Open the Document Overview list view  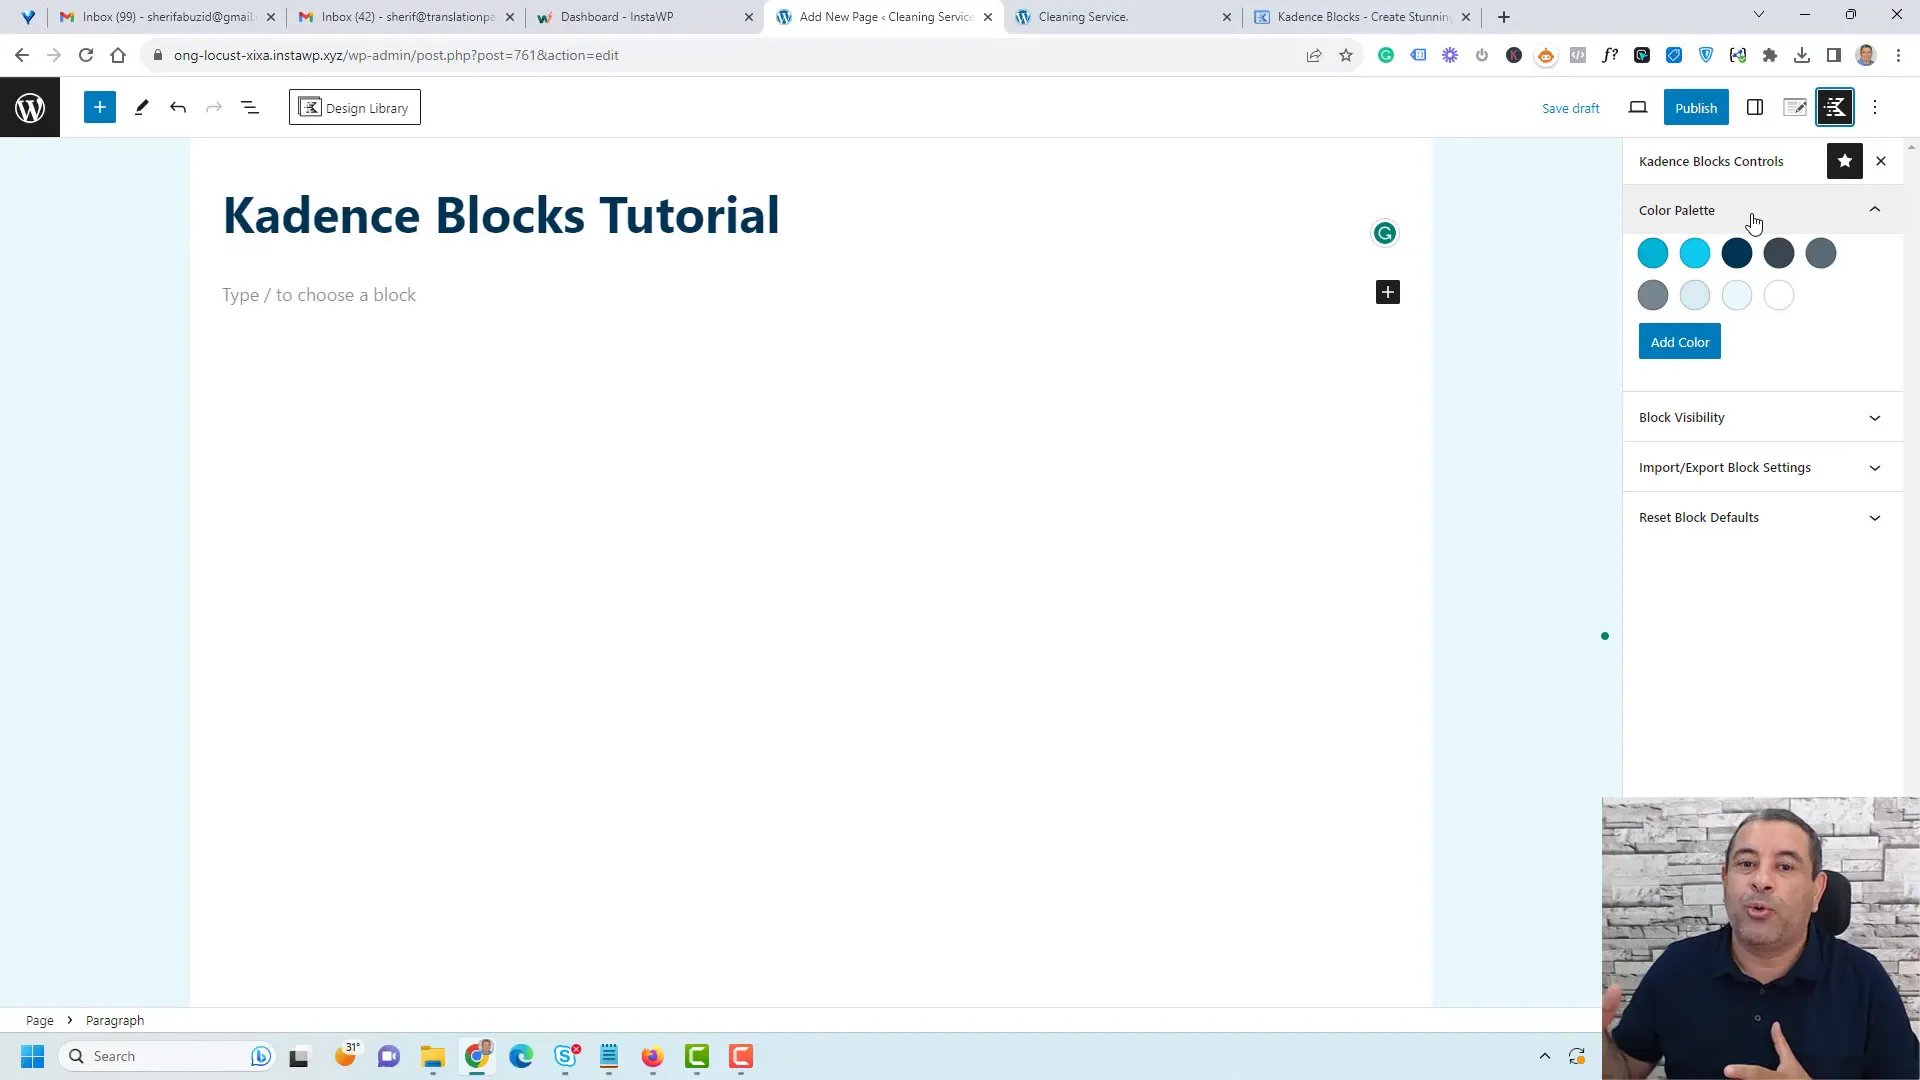point(250,107)
